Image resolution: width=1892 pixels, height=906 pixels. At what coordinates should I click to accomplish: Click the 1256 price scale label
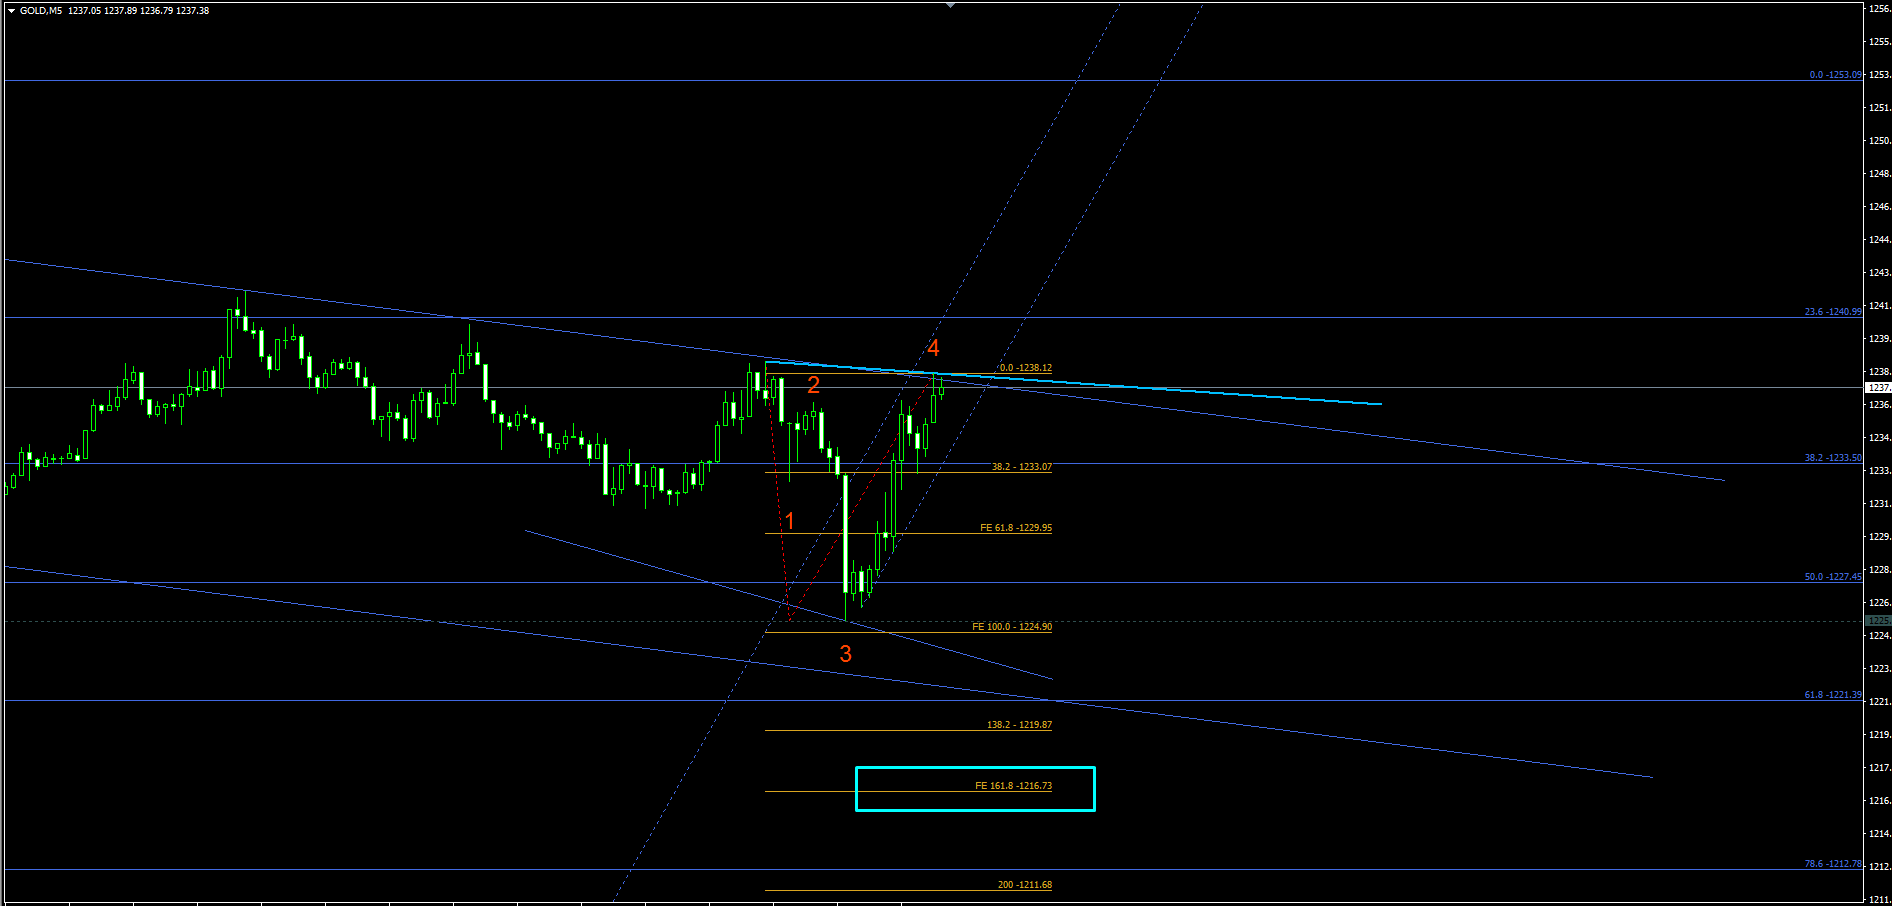(1880, 9)
